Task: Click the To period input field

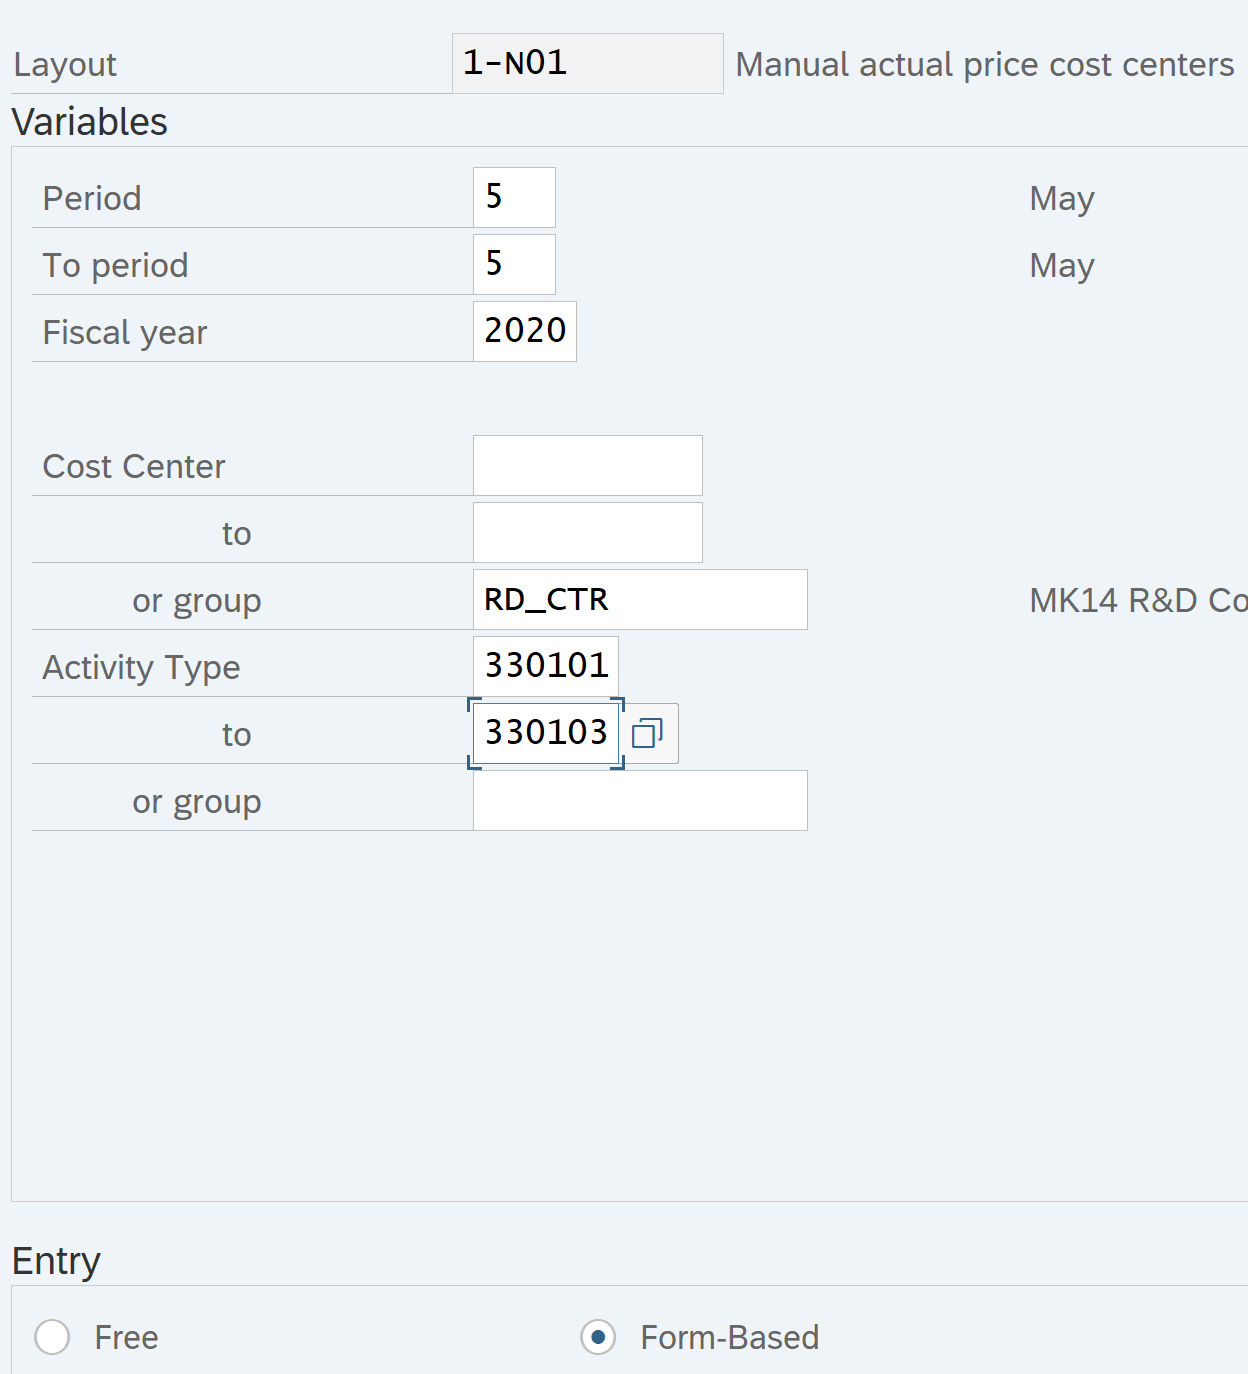Action: (x=514, y=264)
